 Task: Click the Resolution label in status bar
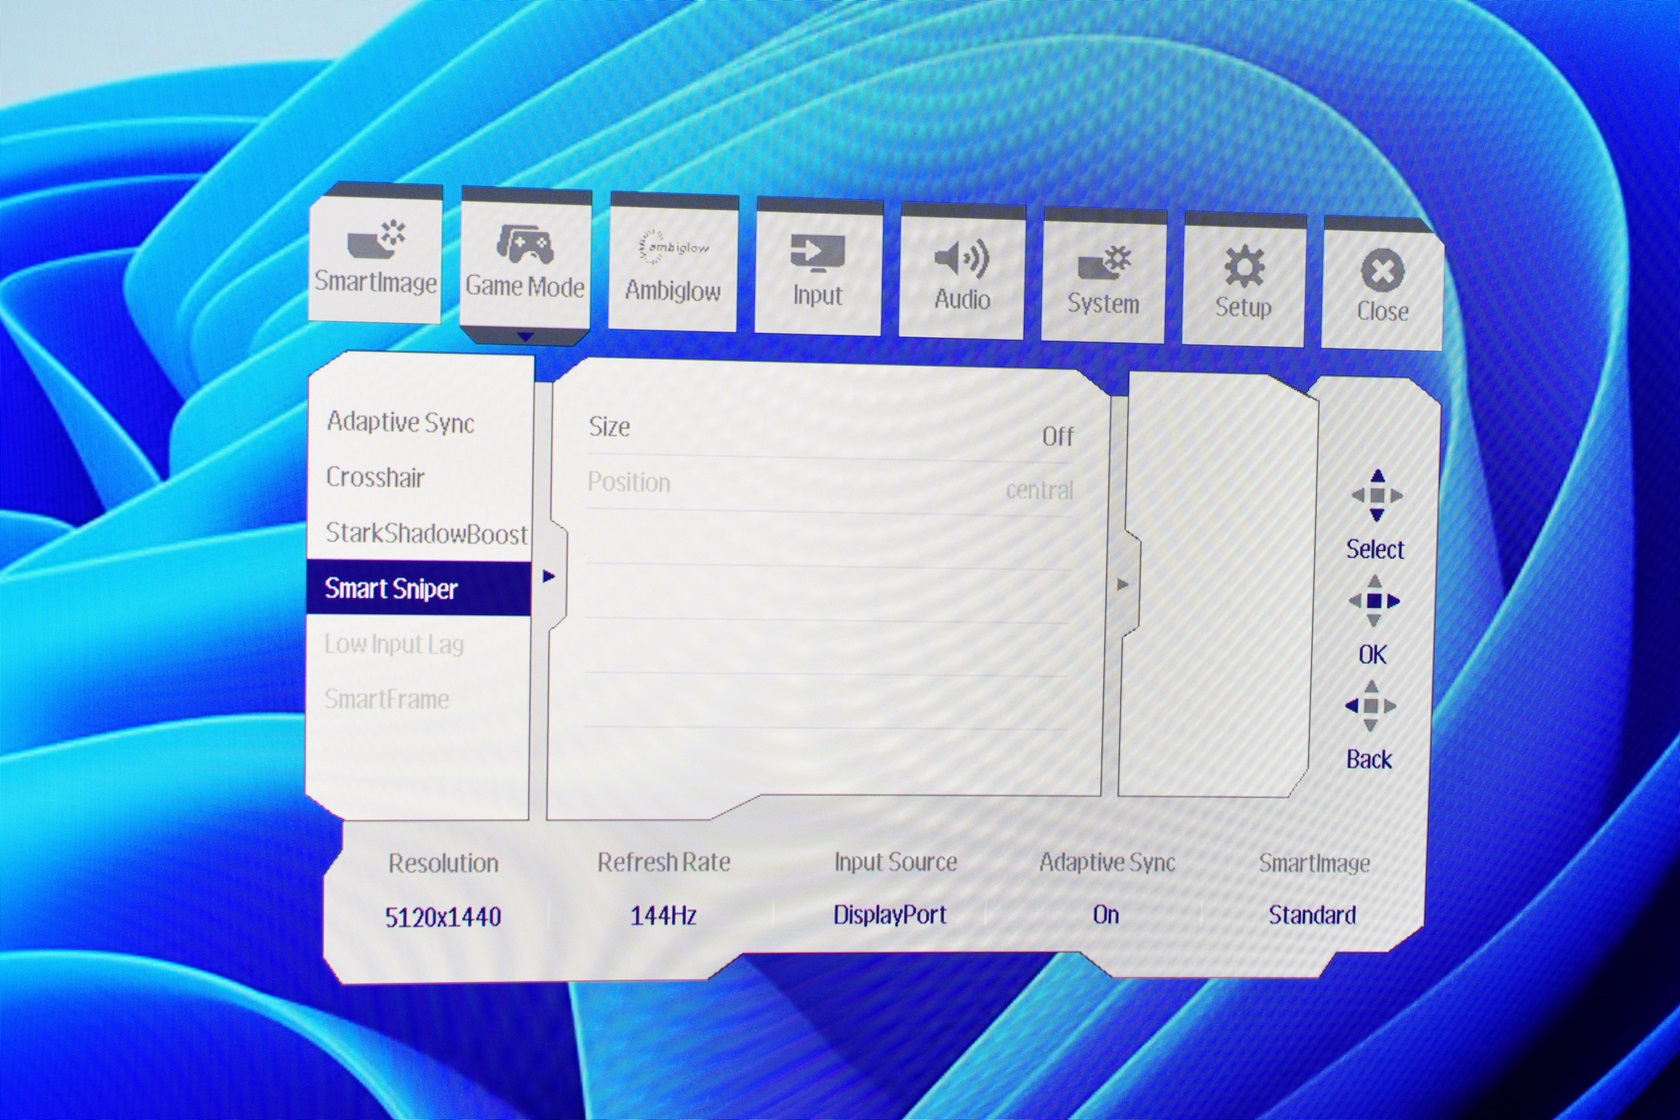coord(444,863)
